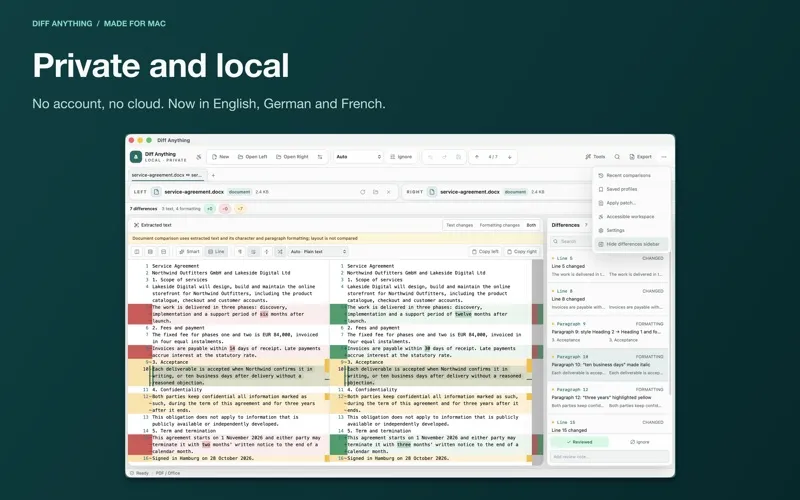
Task: Click the right file document icon
Action: [x=432, y=192]
